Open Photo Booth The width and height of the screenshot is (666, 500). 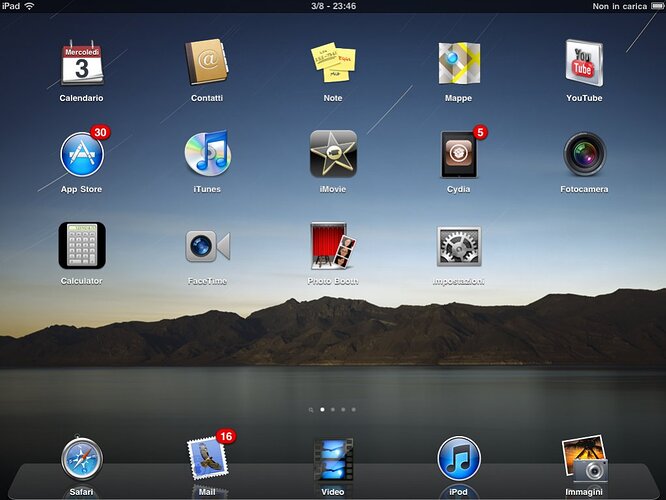point(333,246)
